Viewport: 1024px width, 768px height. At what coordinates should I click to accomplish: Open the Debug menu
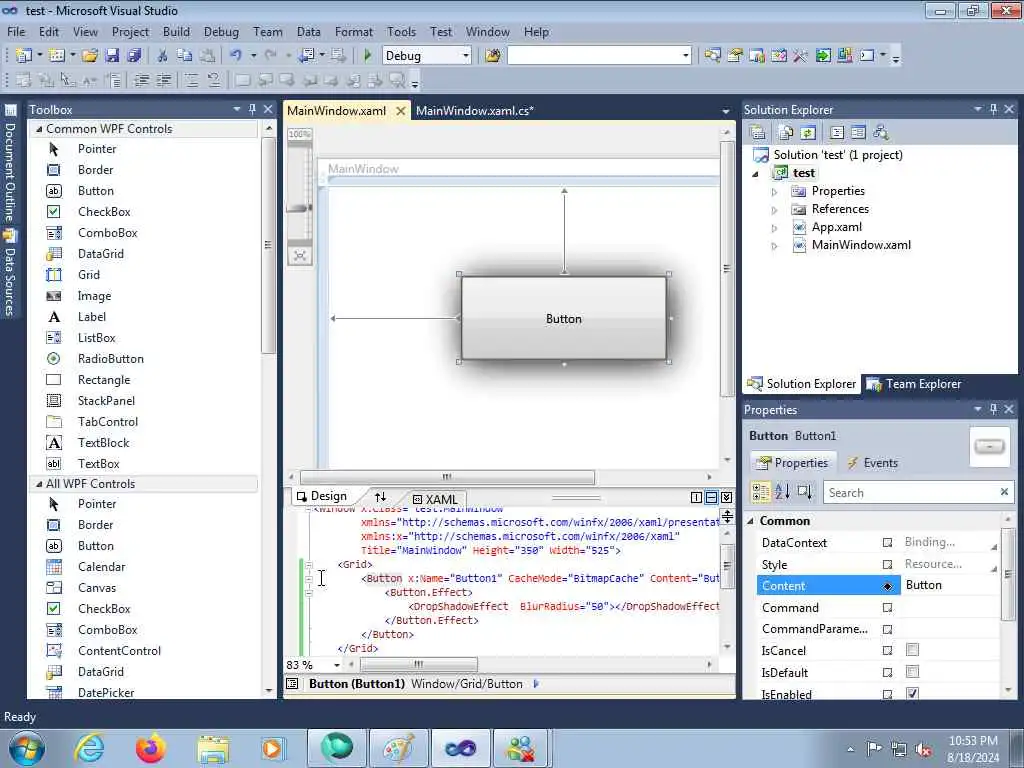[221, 31]
